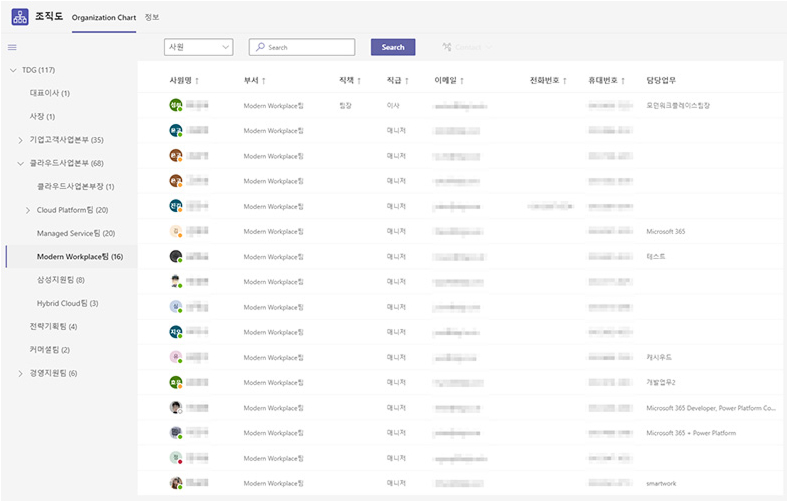Image resolution: width=788 pixels, height=502 pixels.
Task: Click the 이사 cell in 직급 column
Action: (393, 106)
